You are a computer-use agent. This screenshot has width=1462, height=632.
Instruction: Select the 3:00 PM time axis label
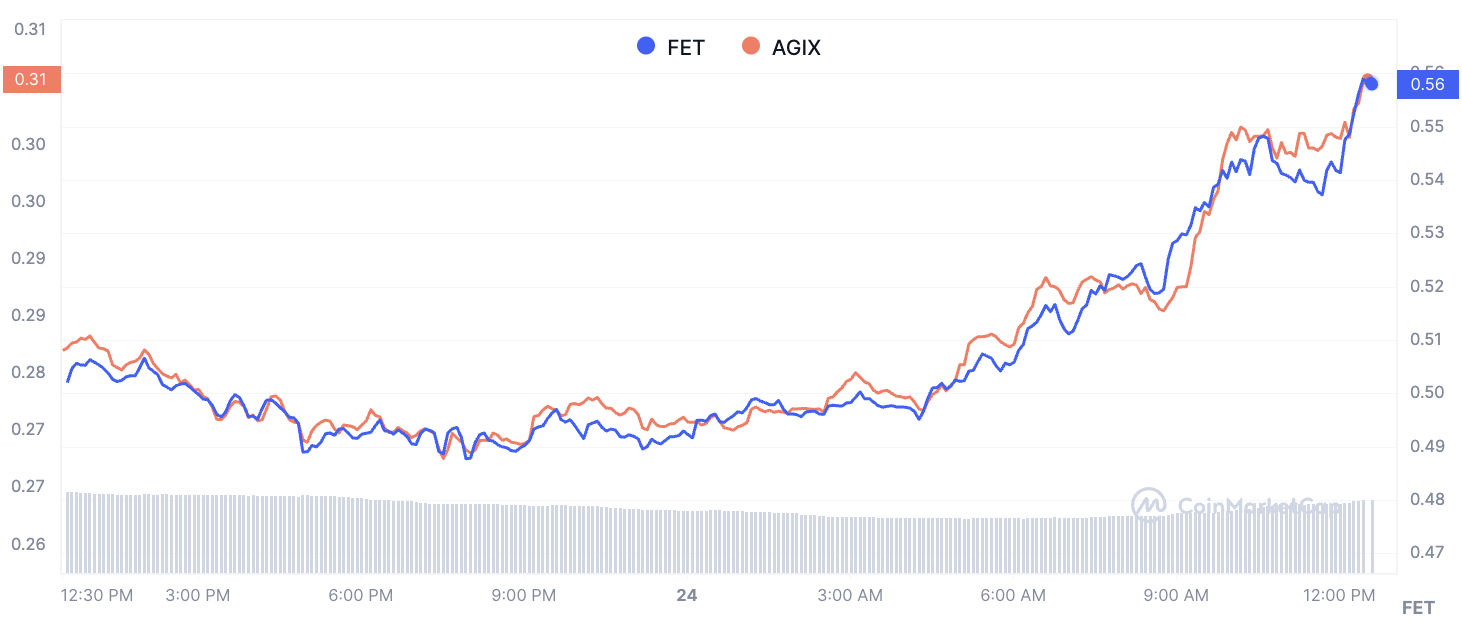pyautogui.click(x=198, y=596)
